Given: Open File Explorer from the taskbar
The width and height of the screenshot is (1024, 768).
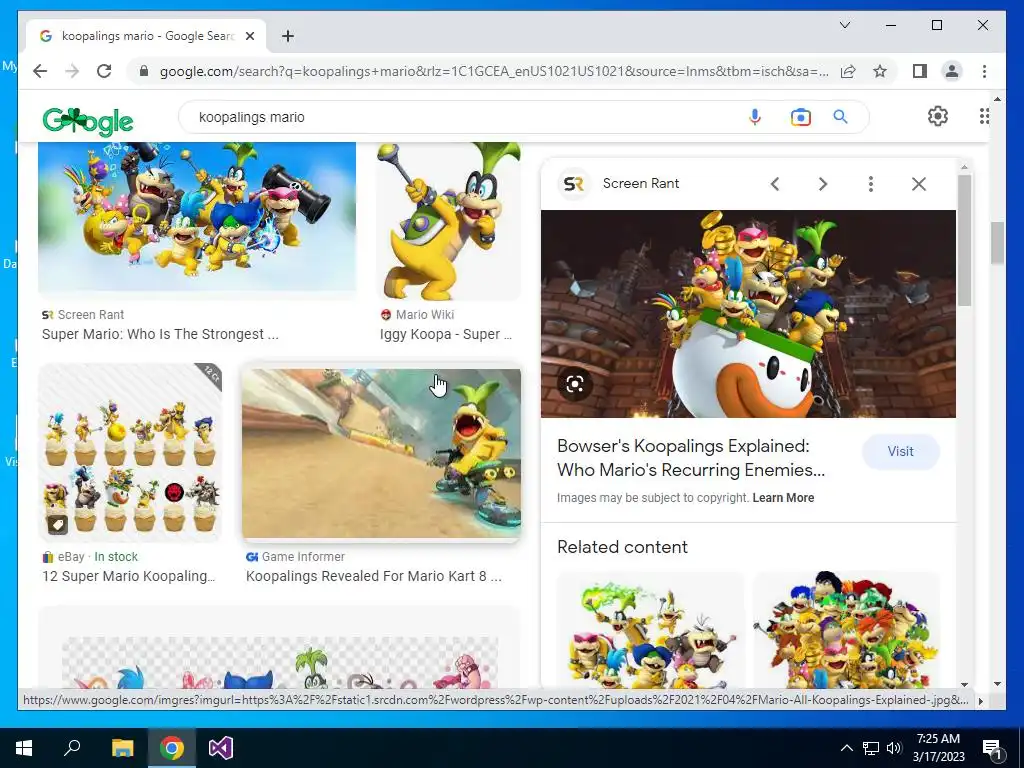Looking at the screenshot, I should (x=122, y=748).
